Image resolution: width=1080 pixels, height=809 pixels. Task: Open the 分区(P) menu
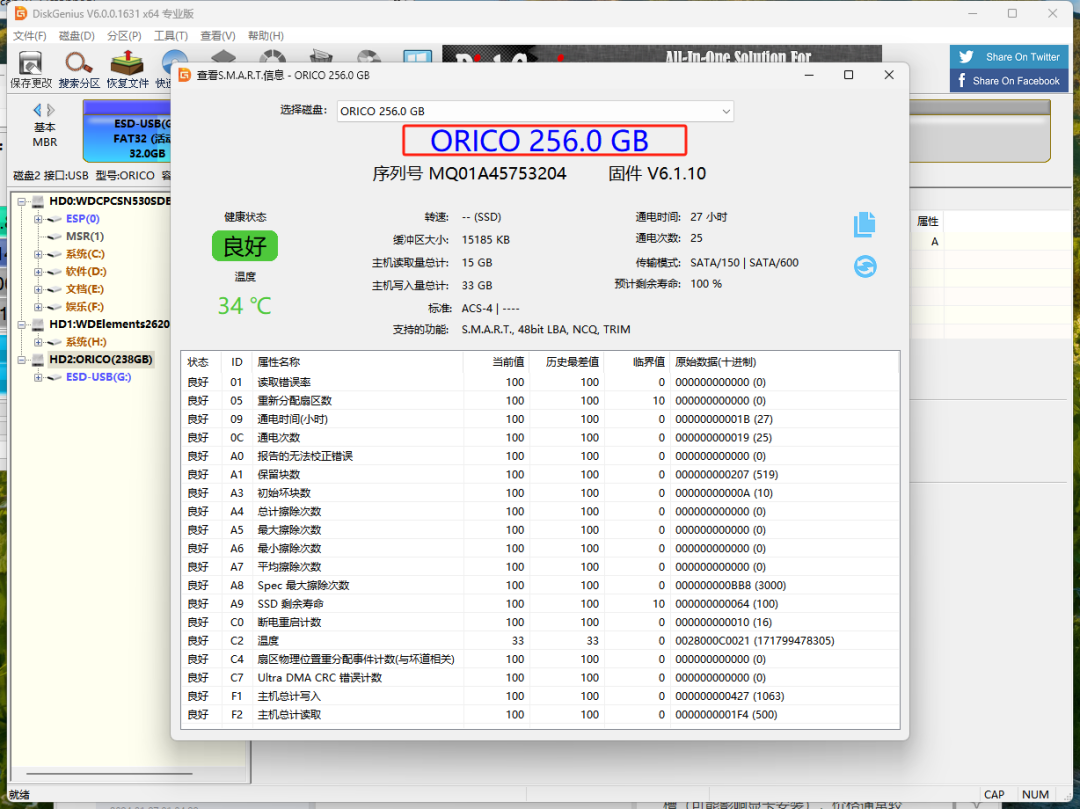124,36
